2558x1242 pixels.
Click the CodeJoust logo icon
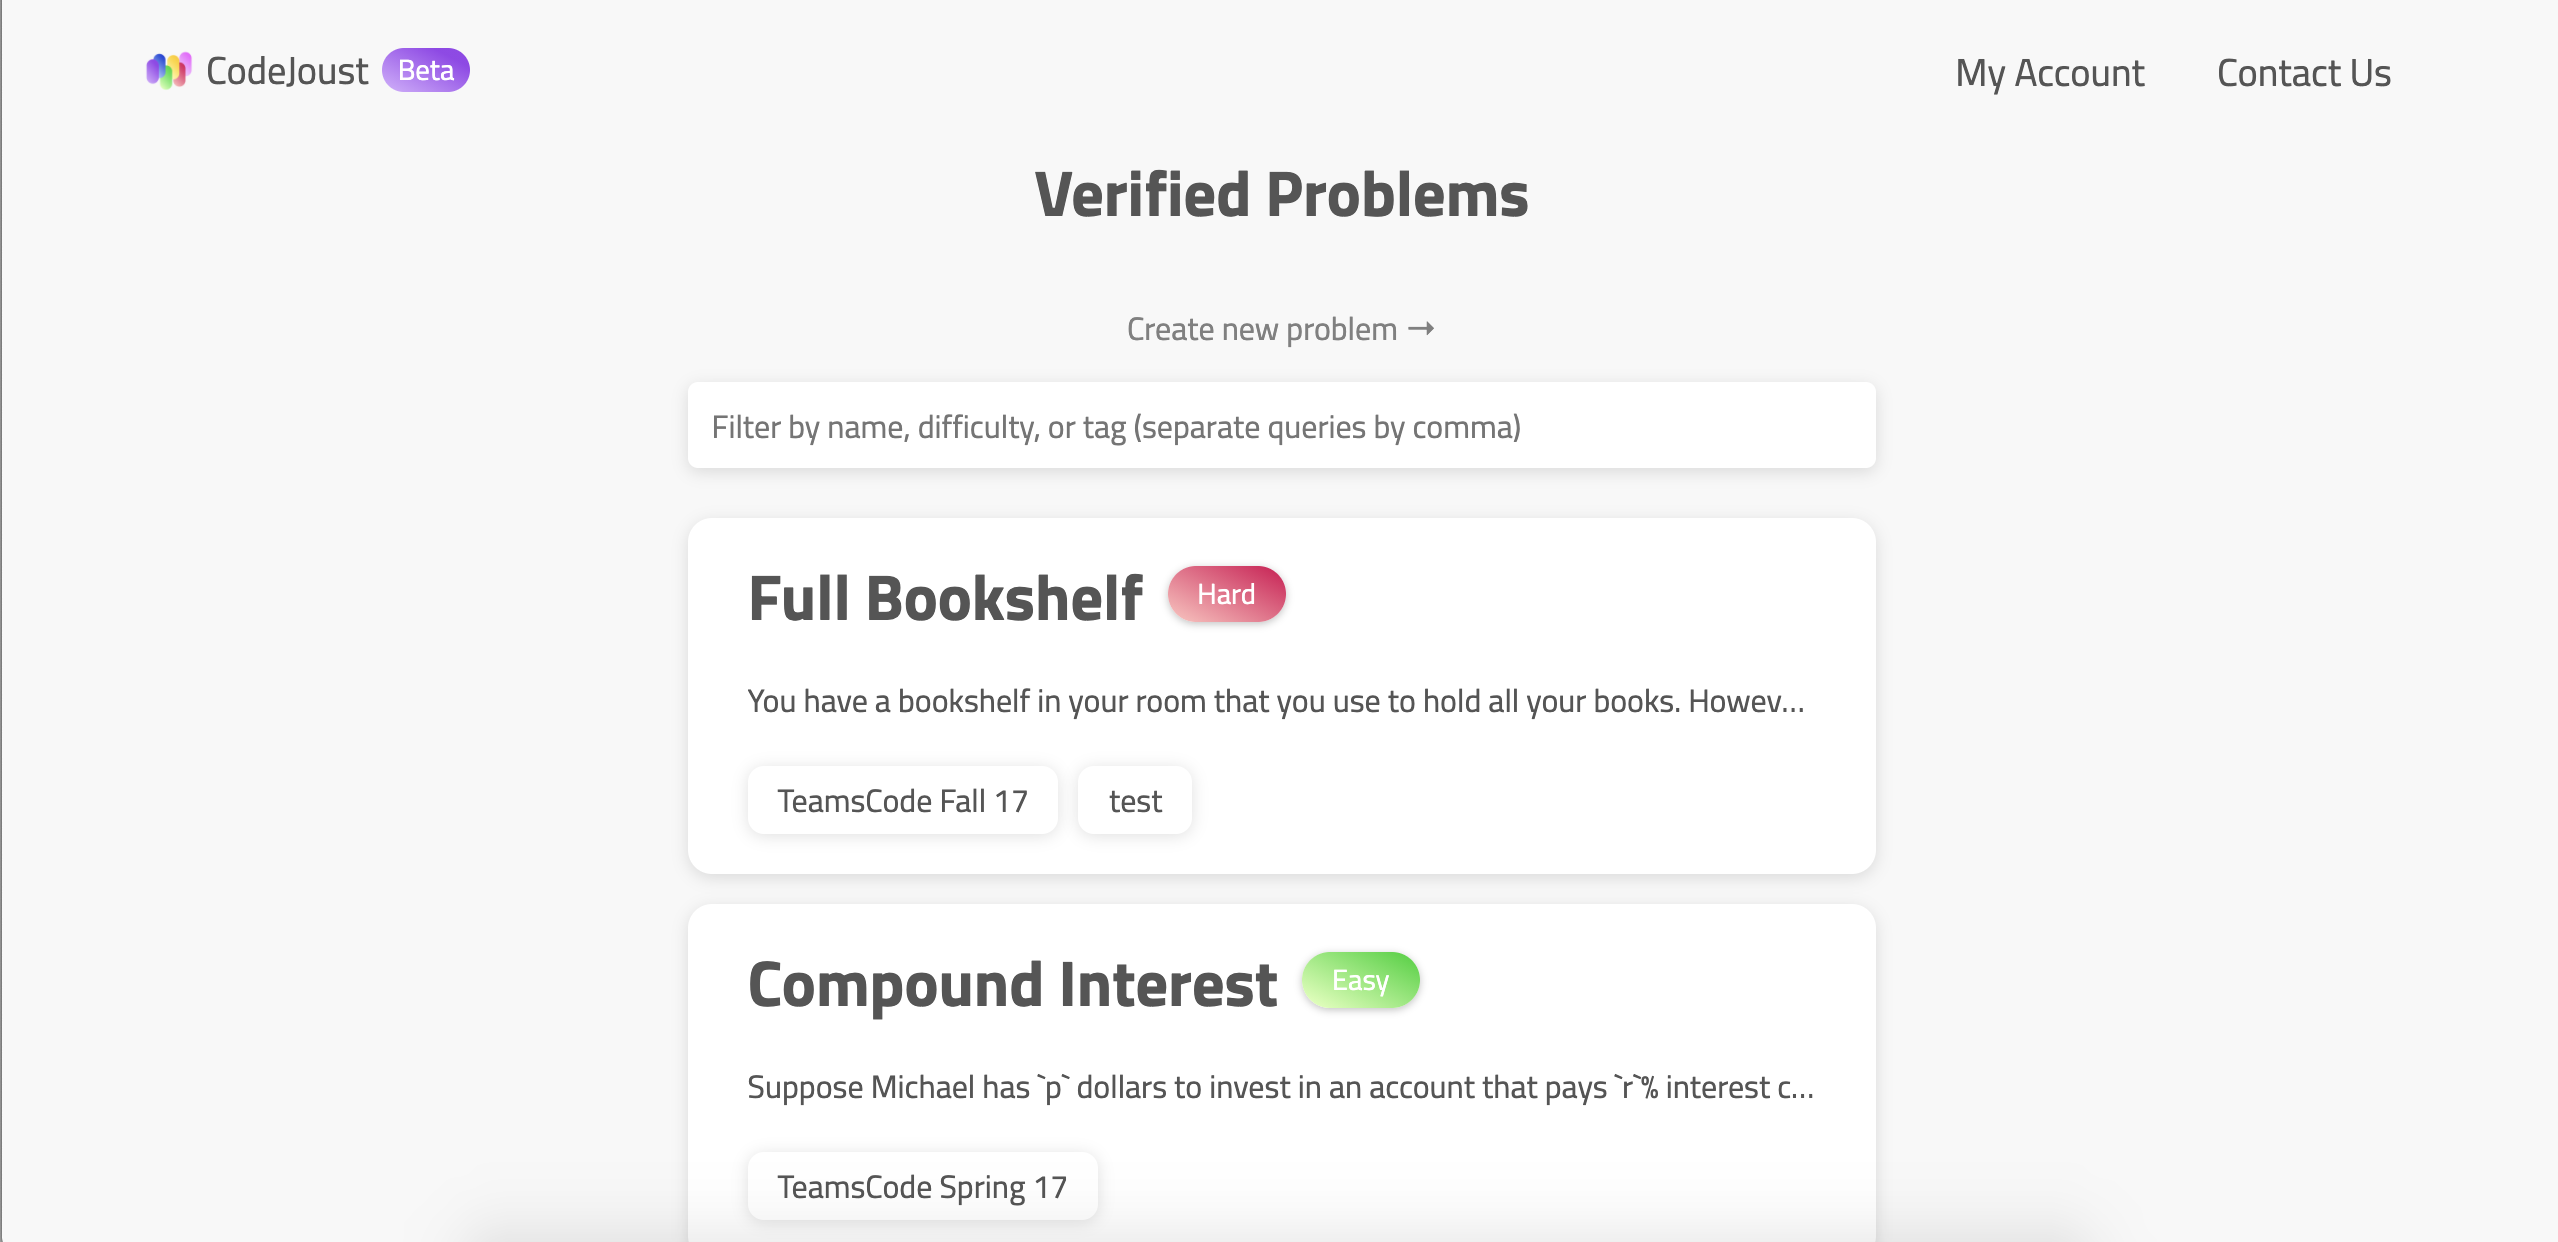click(168, 70)
